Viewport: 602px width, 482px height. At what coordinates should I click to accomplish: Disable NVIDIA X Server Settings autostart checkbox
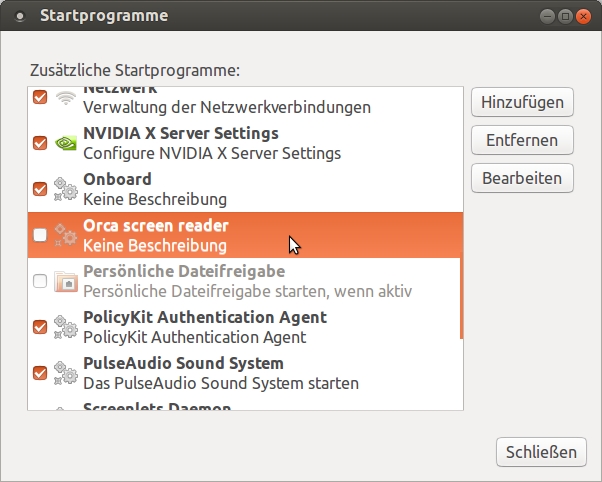(40, 143)
